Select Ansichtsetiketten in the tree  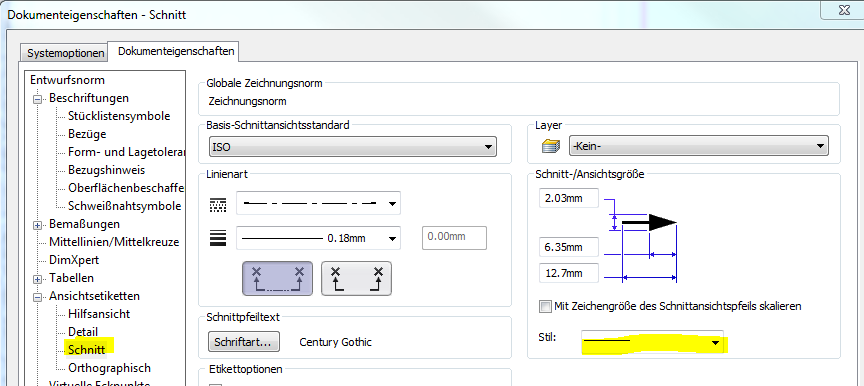point(94,296)
